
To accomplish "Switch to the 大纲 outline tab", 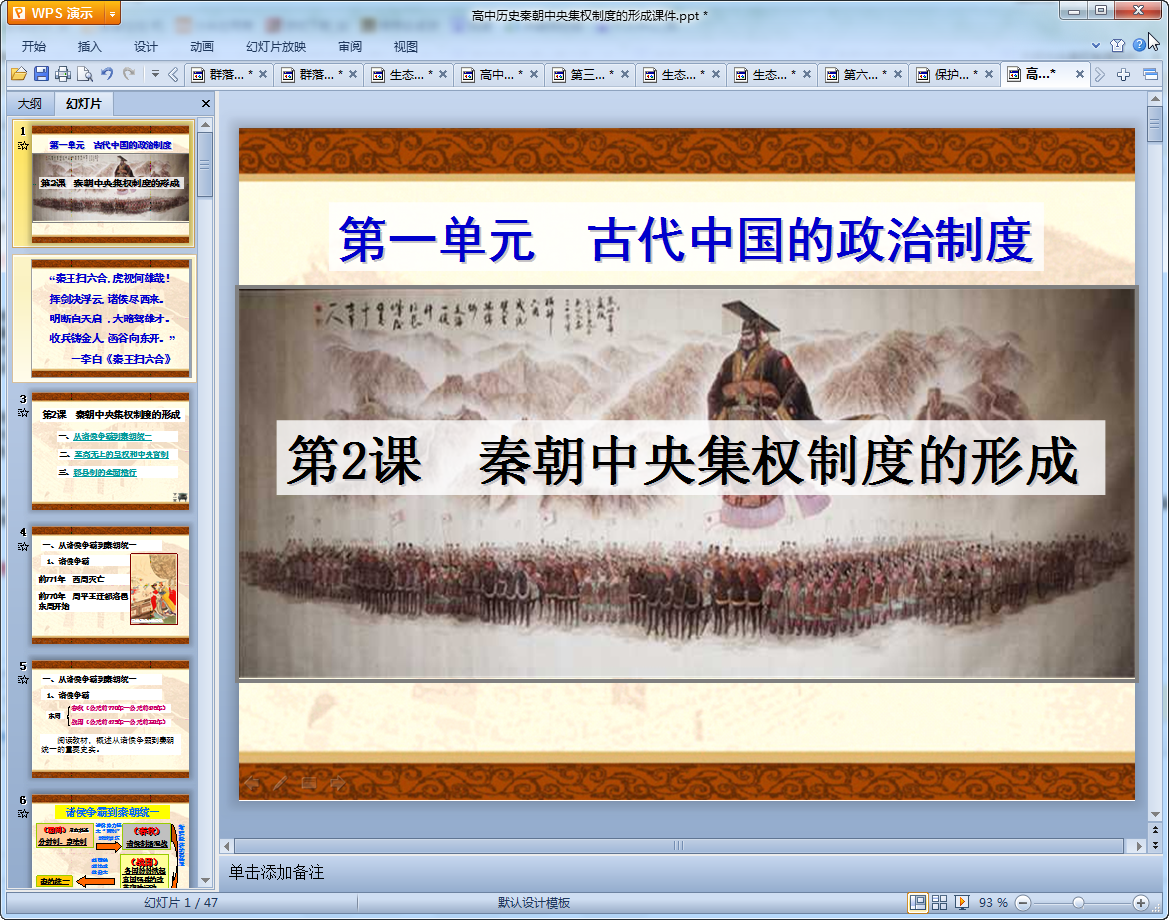I will pos(30,104).
